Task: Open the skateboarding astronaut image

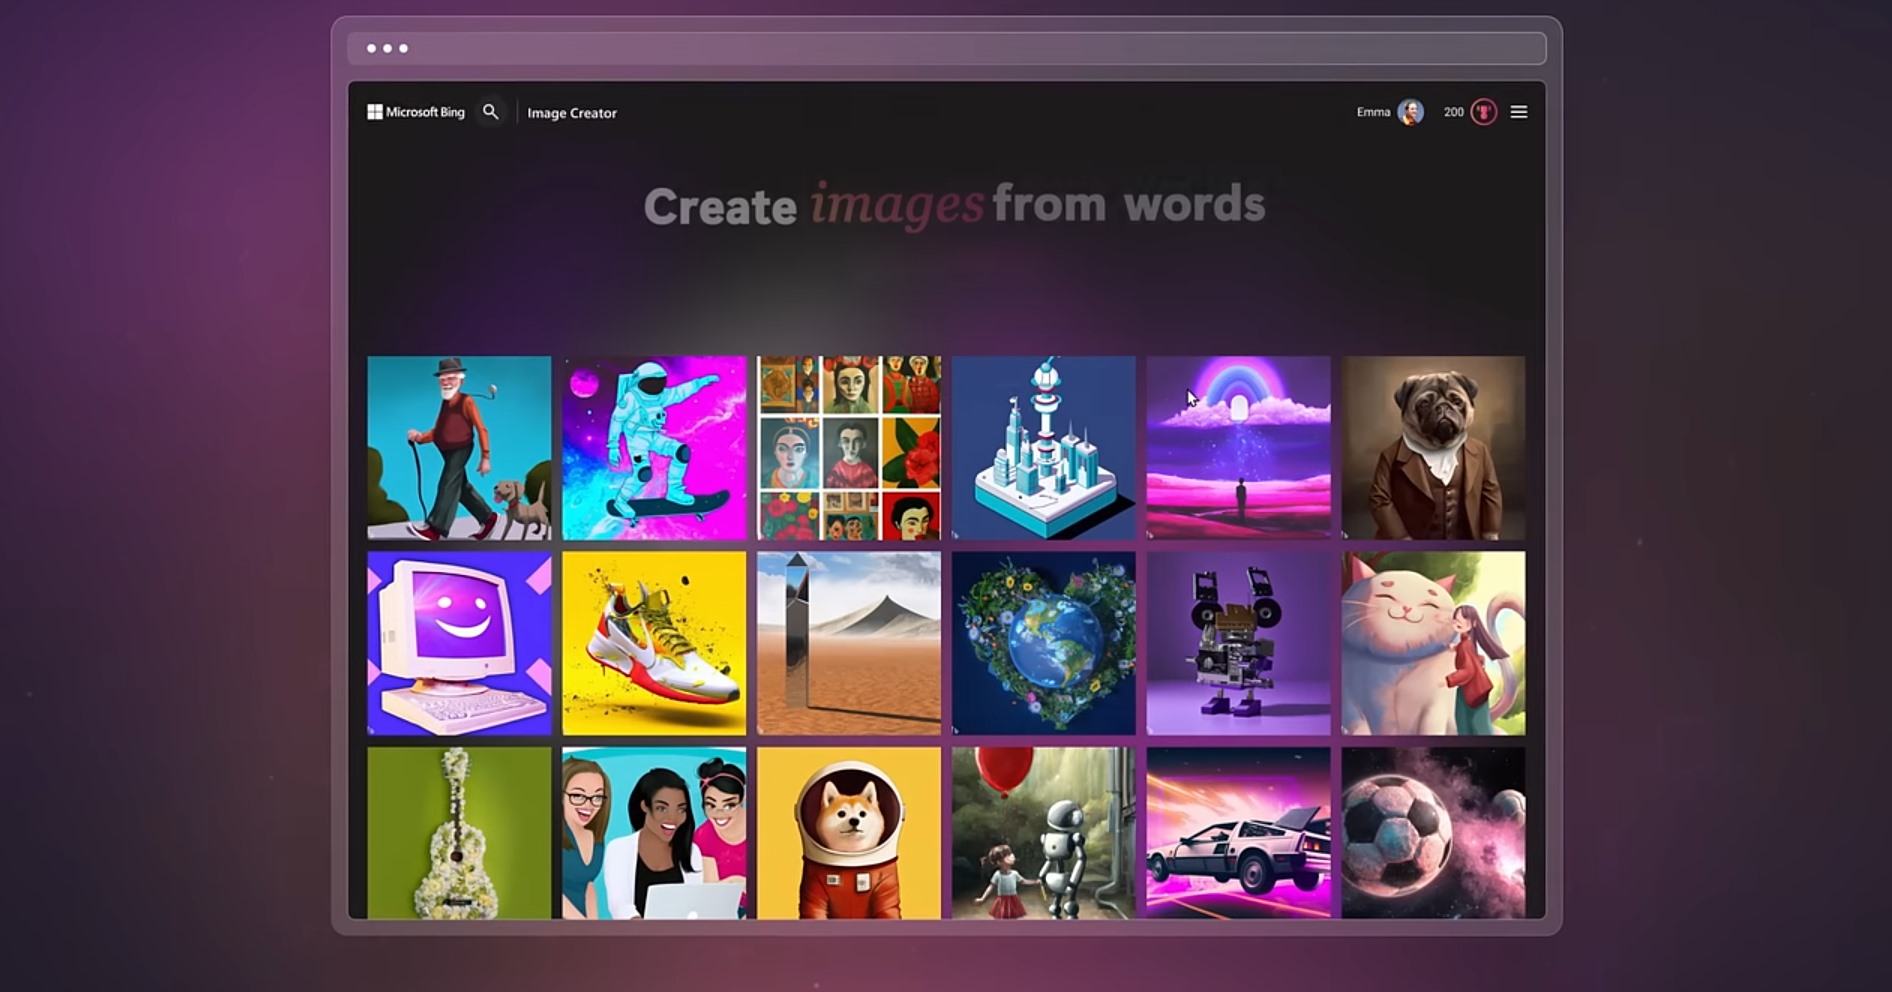Action: coord(654,448)
